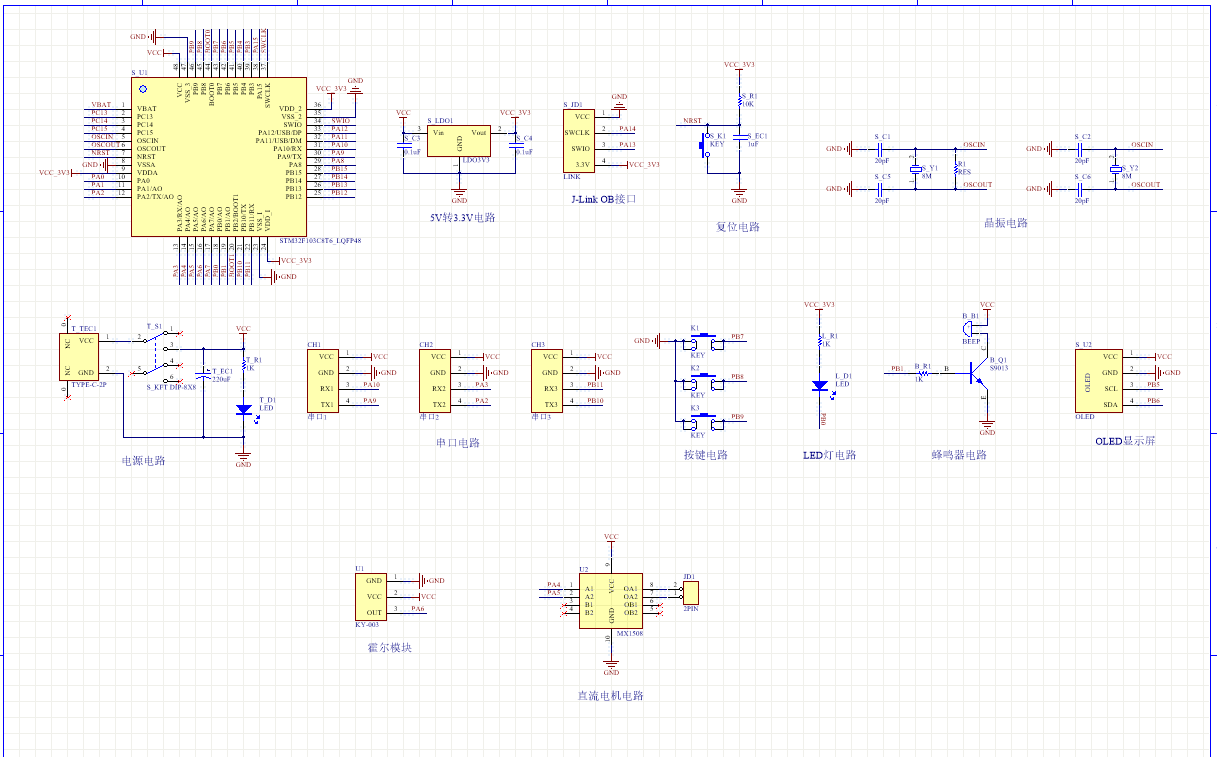Click the '电源电路' section label
The height and width of the screenshot is (757, 1217).
[x=143, y=461]
